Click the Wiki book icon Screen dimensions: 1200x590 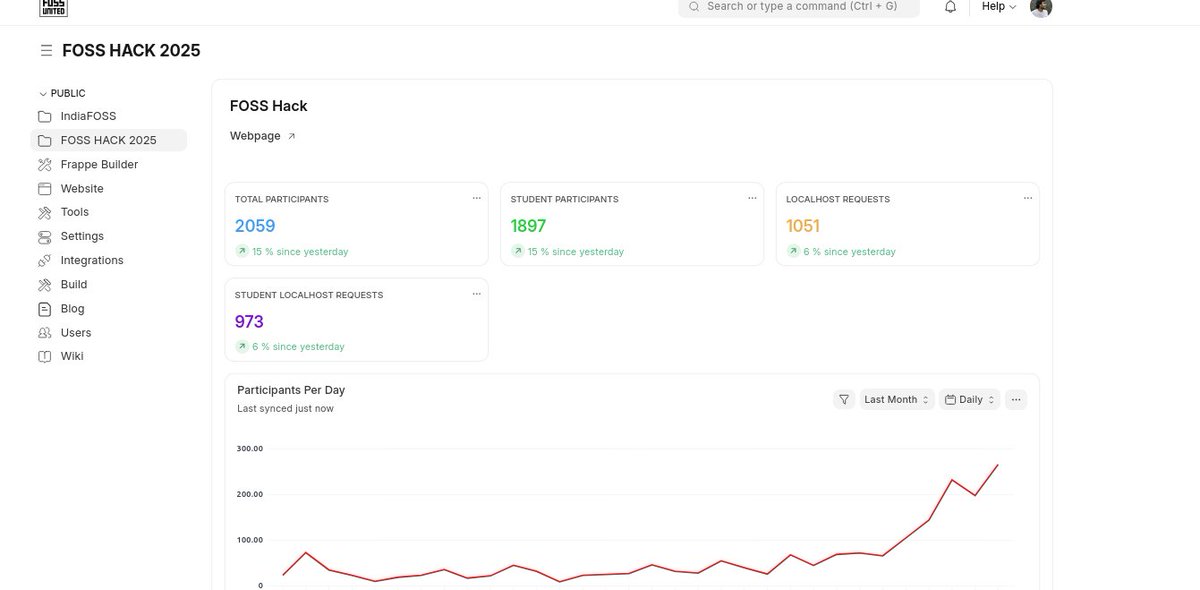tap(44, 356)
